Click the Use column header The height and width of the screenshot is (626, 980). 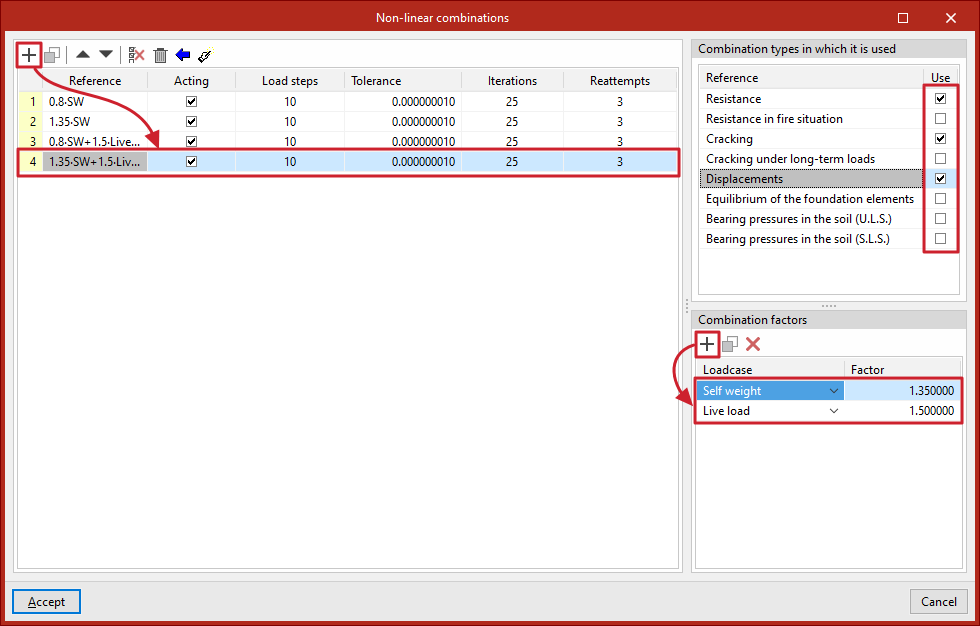[x=940, y=77]
